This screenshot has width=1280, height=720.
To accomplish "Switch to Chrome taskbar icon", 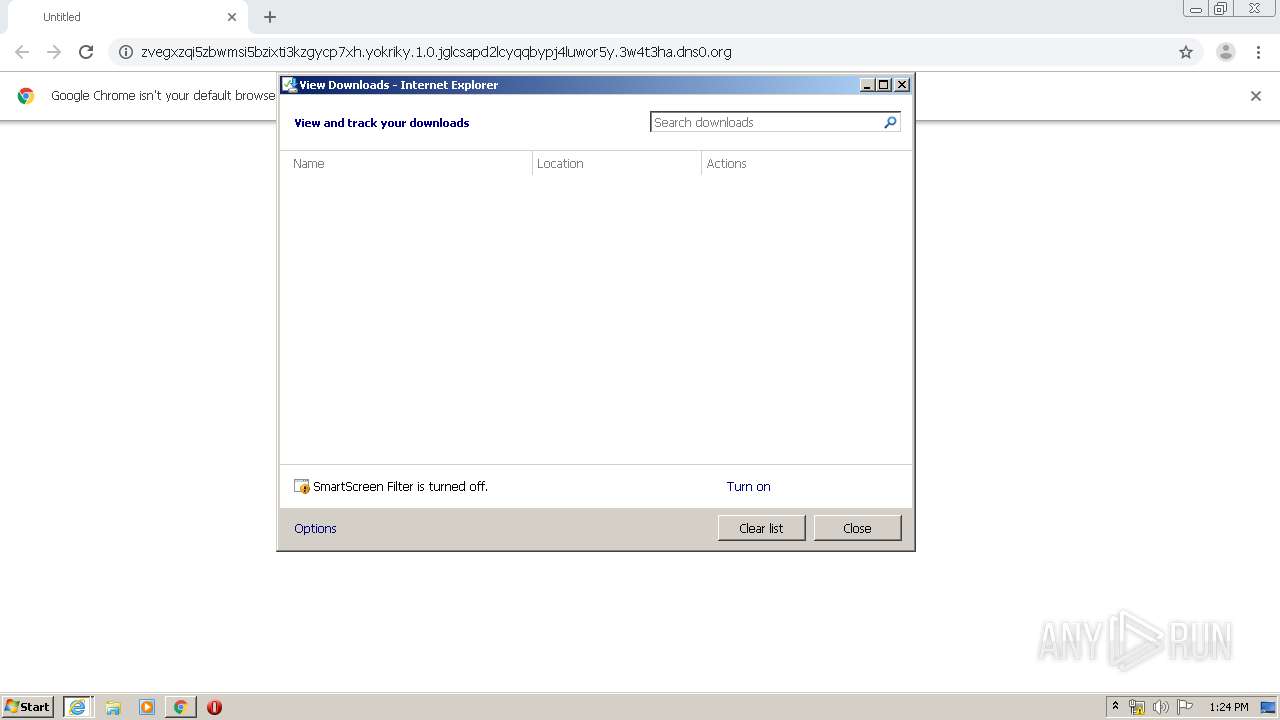I will (180, 707).
